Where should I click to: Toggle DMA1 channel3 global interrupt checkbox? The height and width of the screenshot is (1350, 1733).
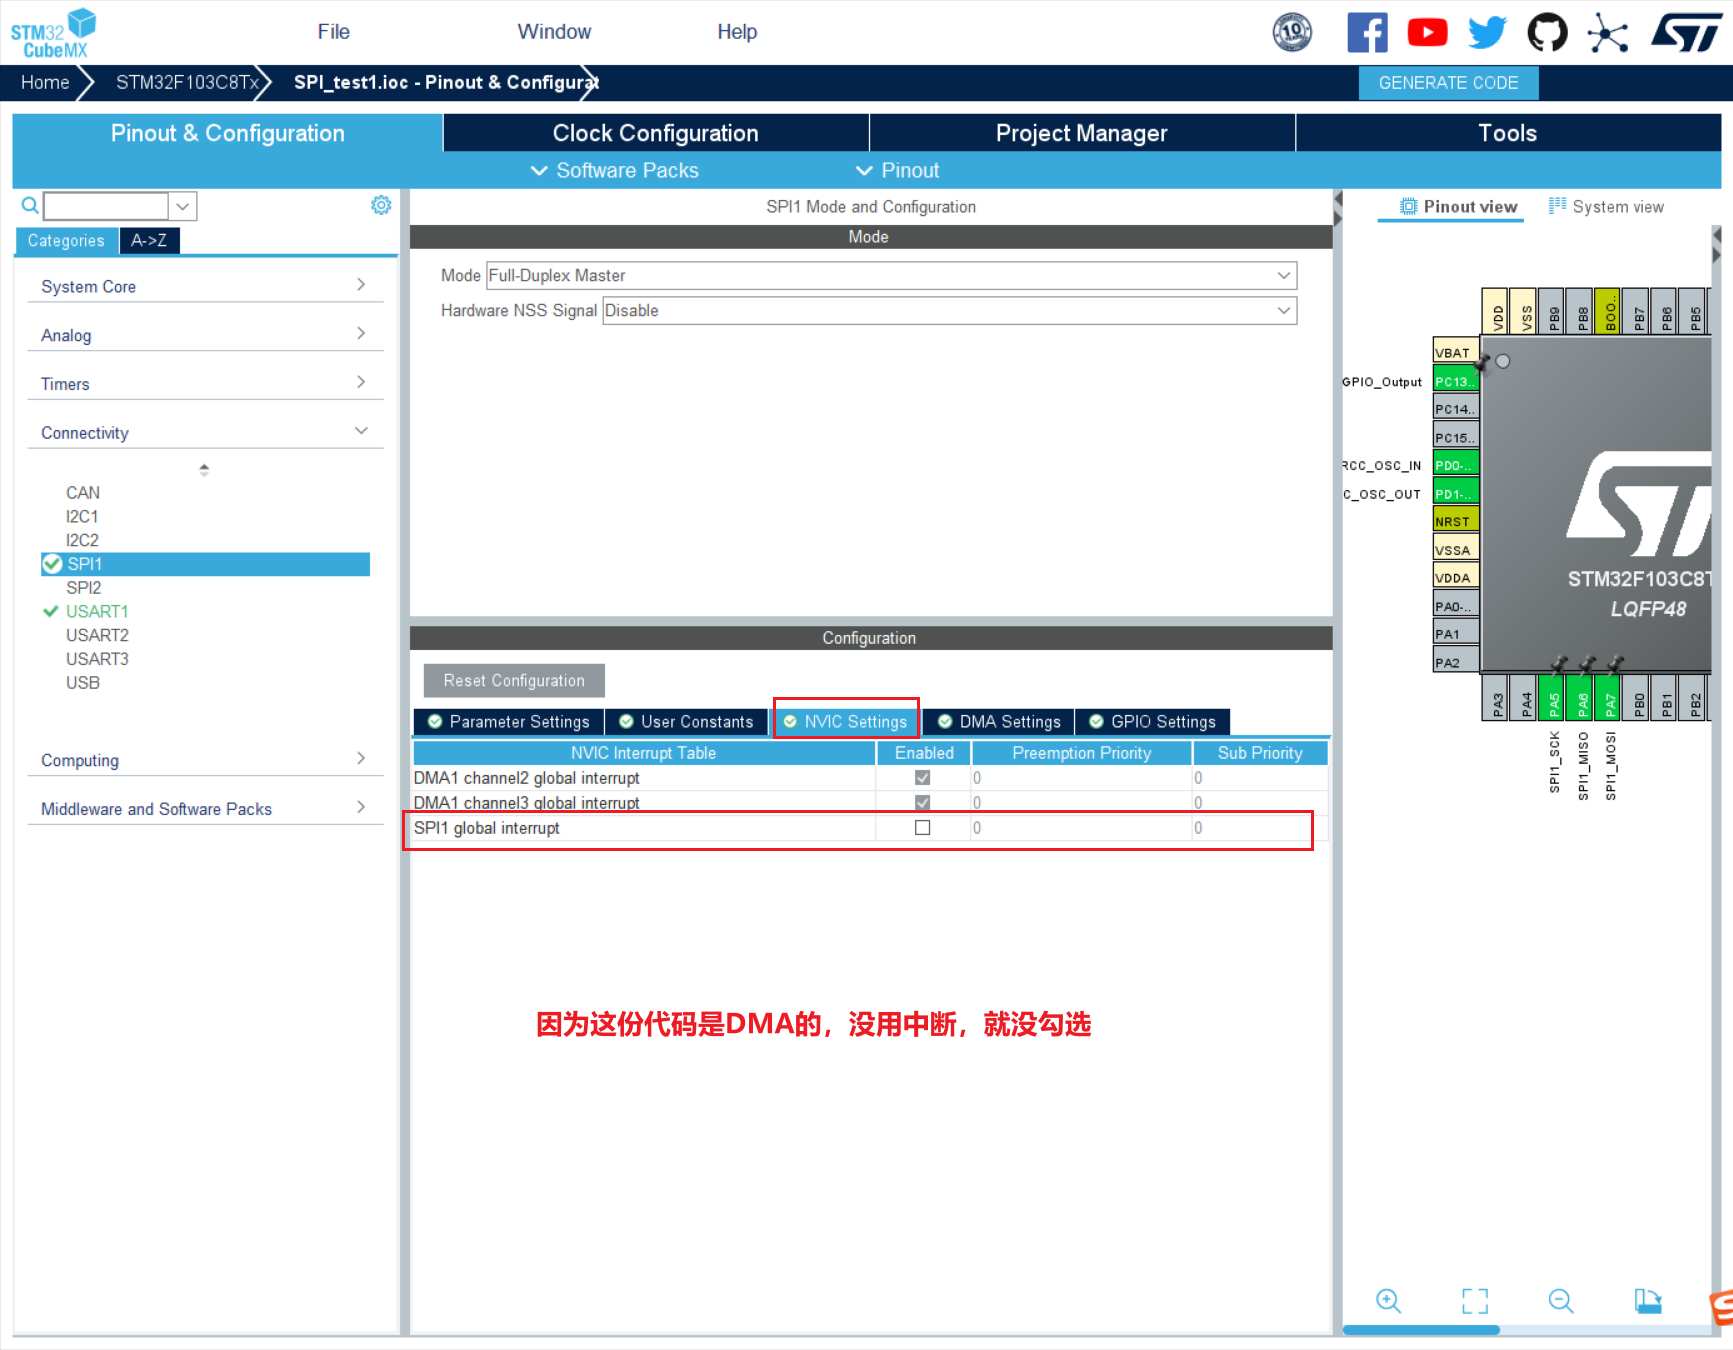click(x=923, y=803)
